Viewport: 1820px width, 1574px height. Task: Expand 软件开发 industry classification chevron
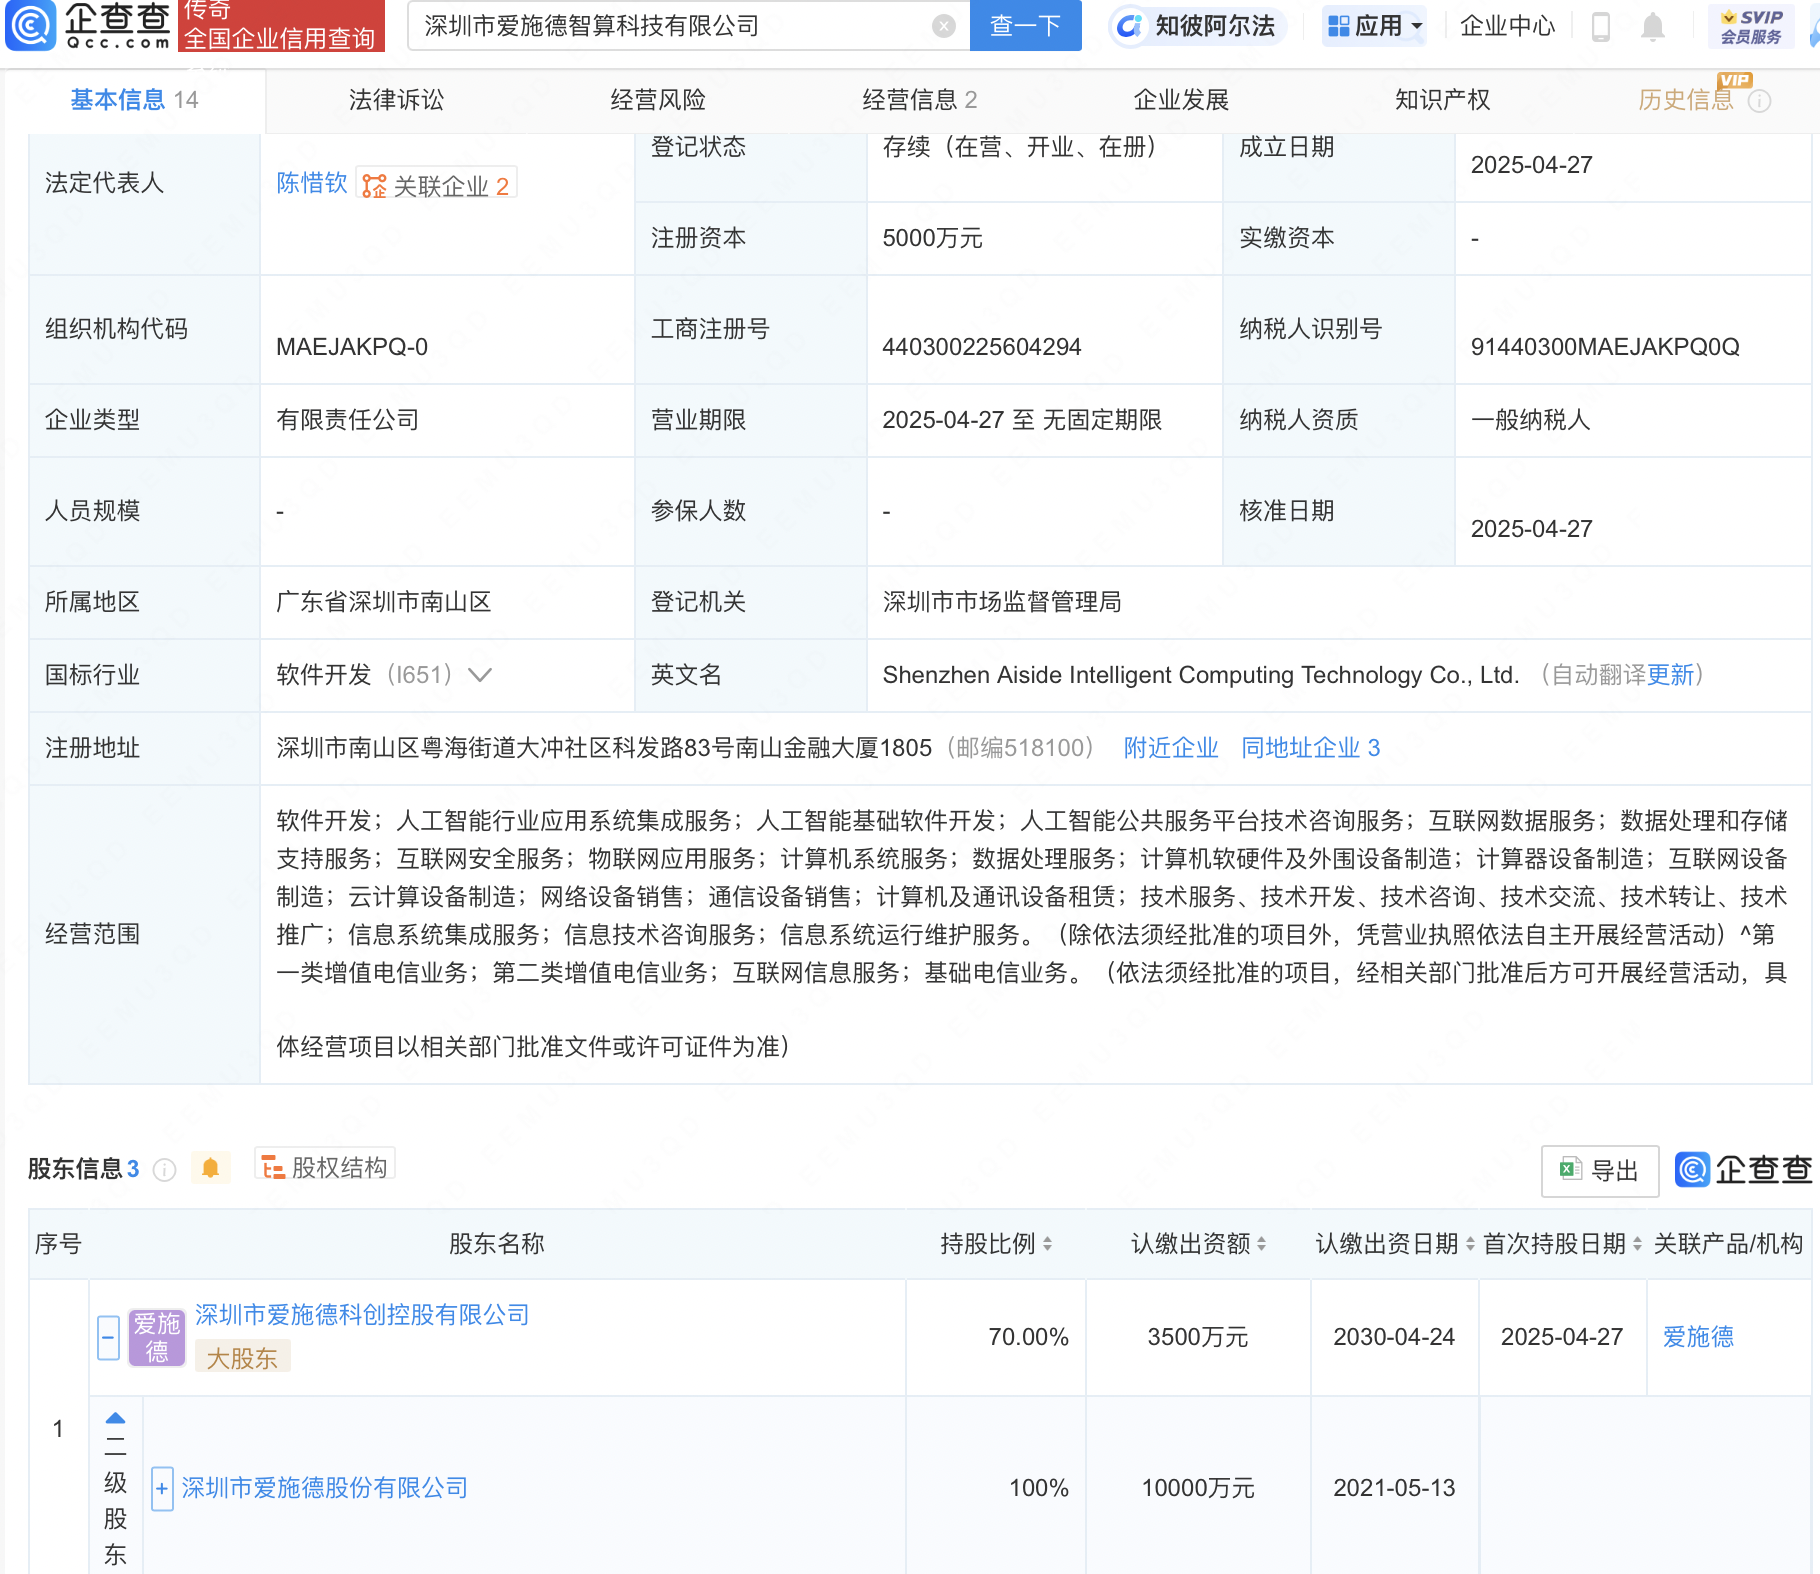[x=480, y=675]
